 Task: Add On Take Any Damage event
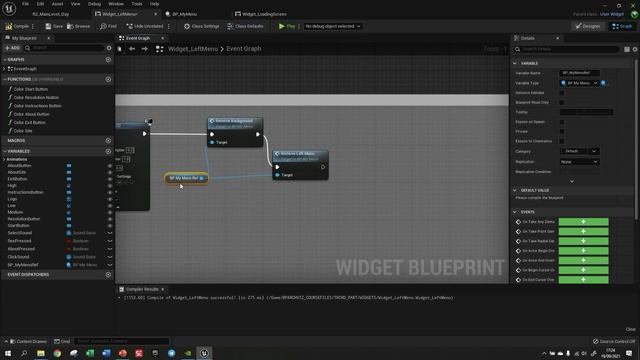(x=583, y=222)
